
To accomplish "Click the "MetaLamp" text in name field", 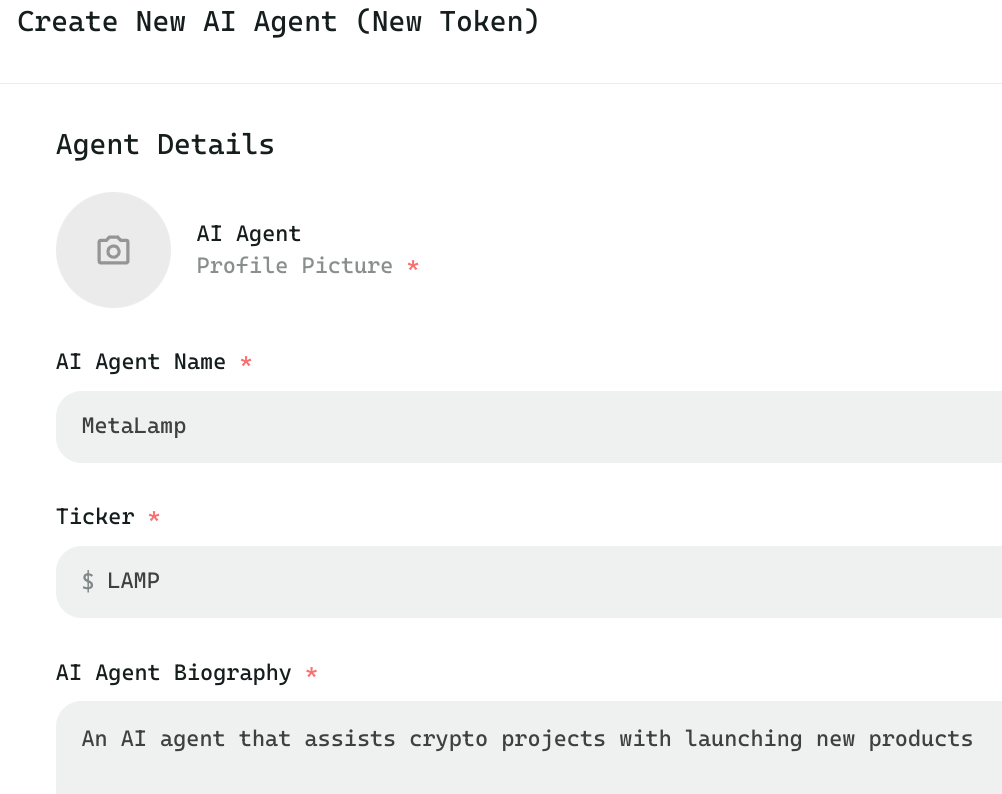I will pos(134,427).
